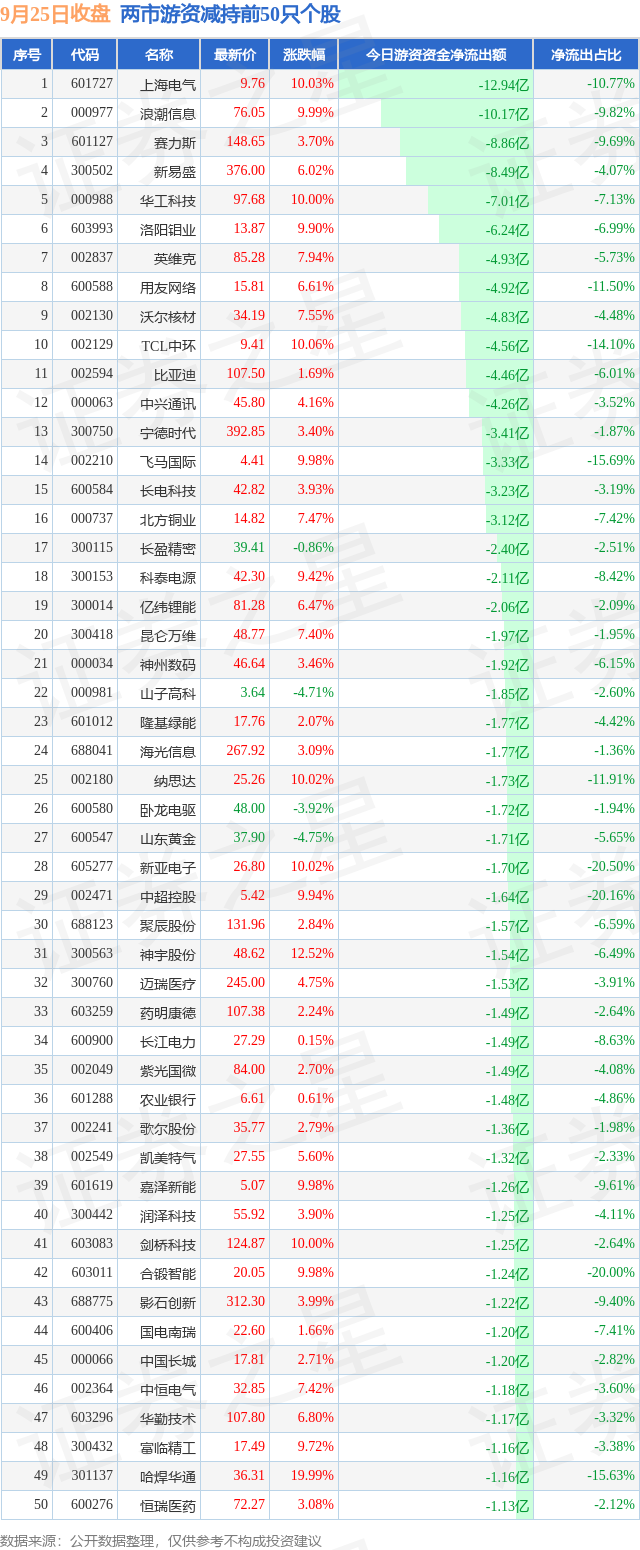640x1550 pixels.
Task: Click 新易盛 latest price 376.00
Action: click(246, 171)
